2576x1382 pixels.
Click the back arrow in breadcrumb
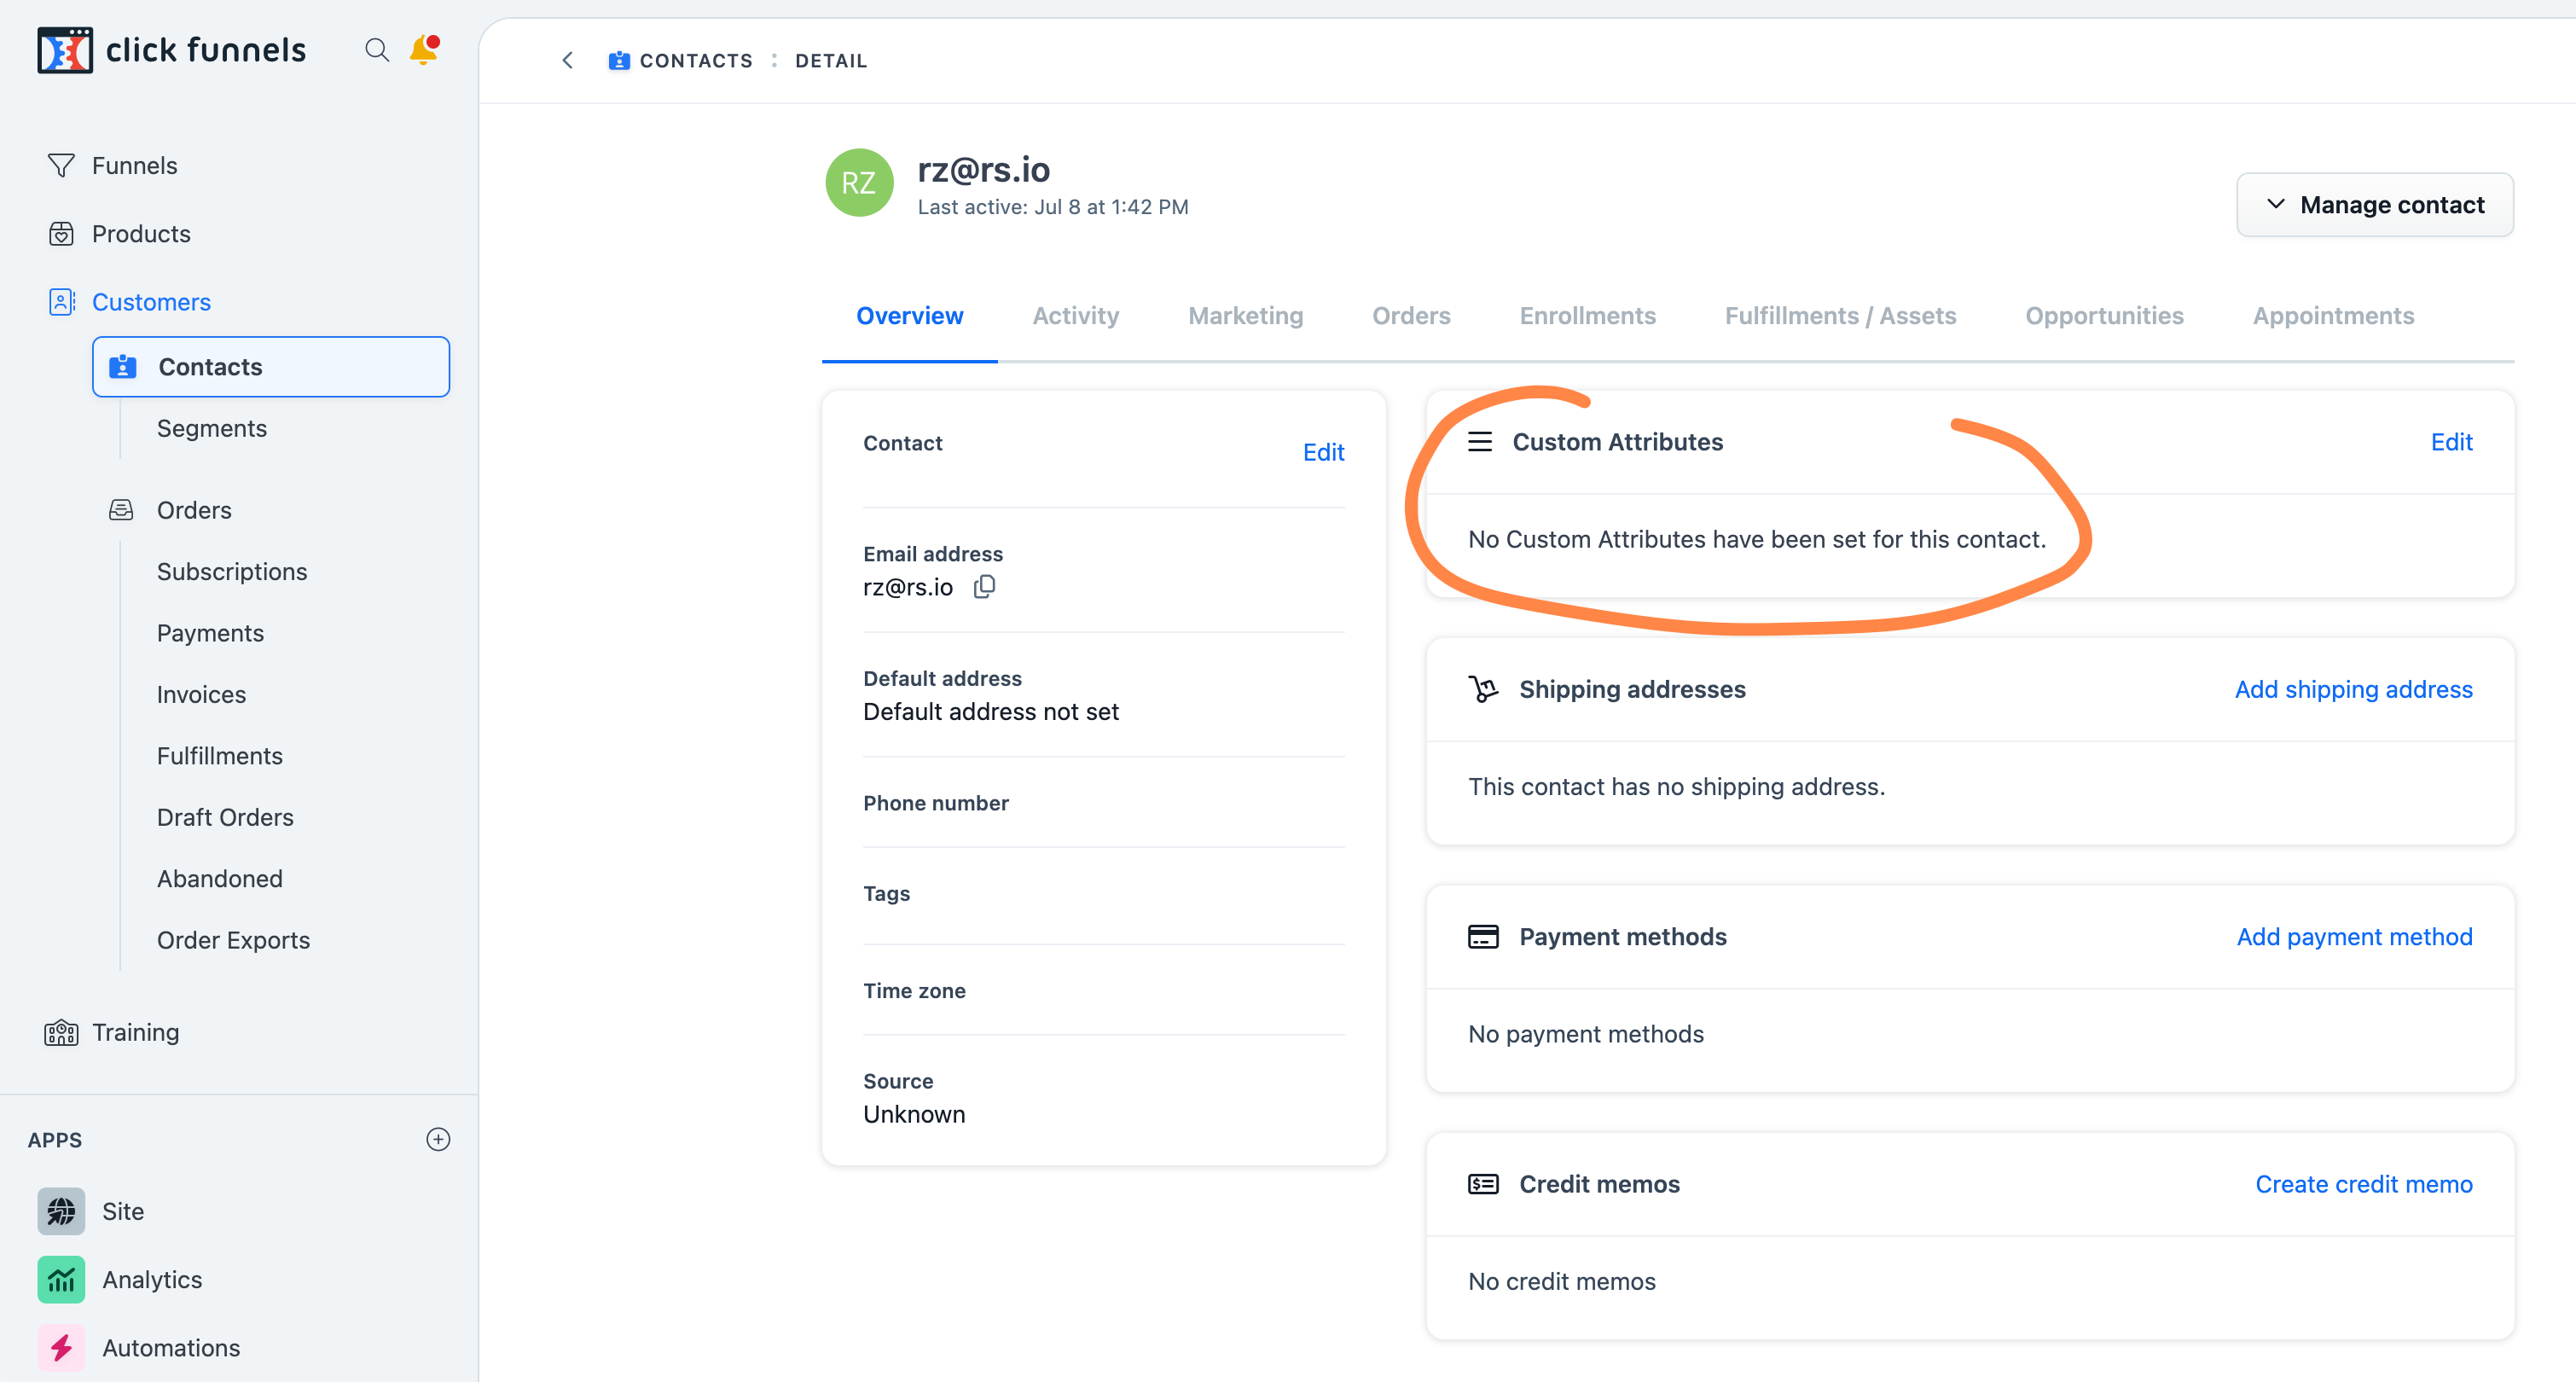pos(567,61)
